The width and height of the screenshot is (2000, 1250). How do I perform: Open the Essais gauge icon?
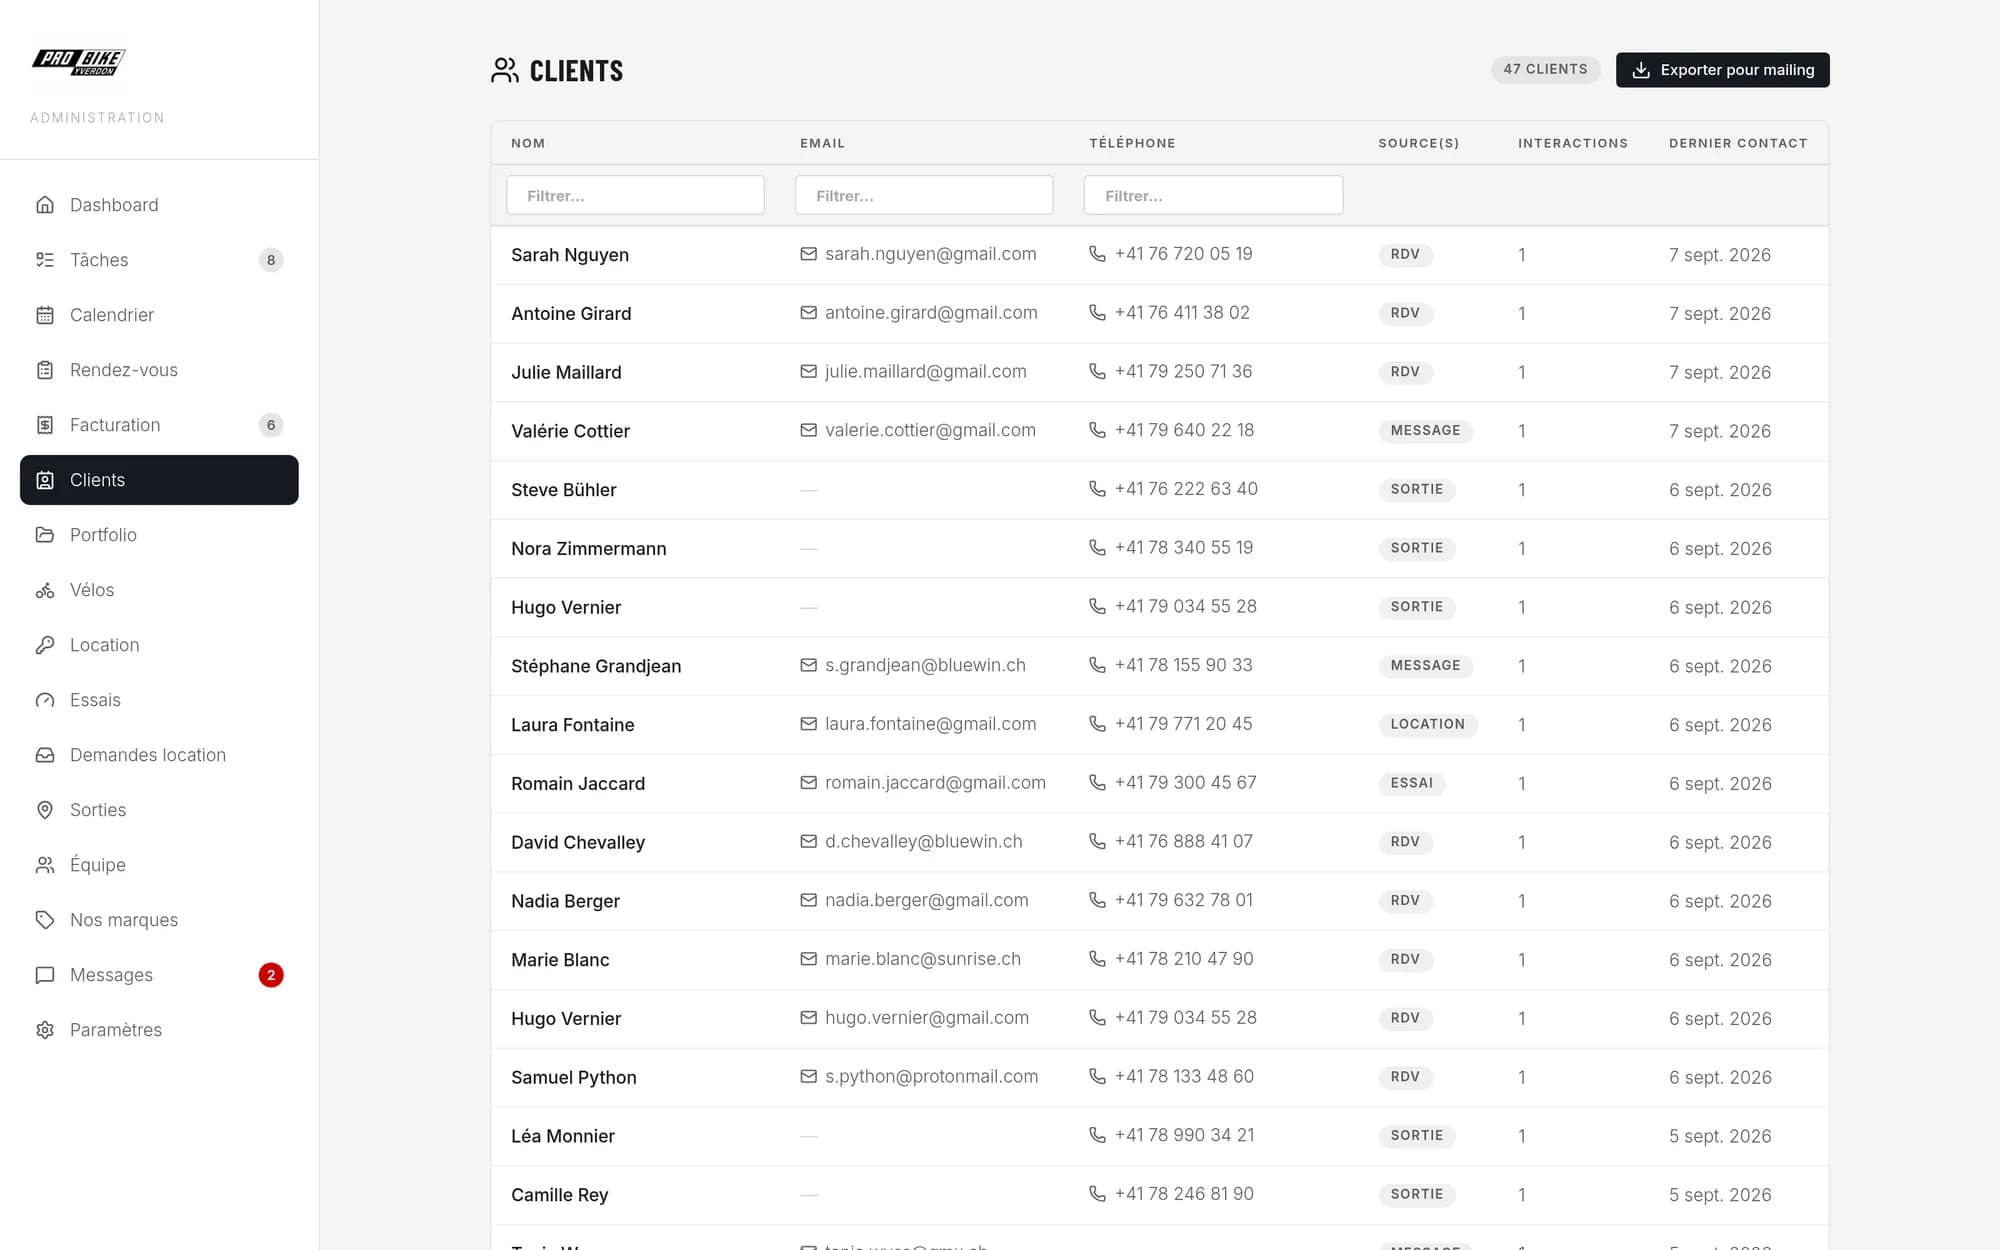[x=45, y=700]
